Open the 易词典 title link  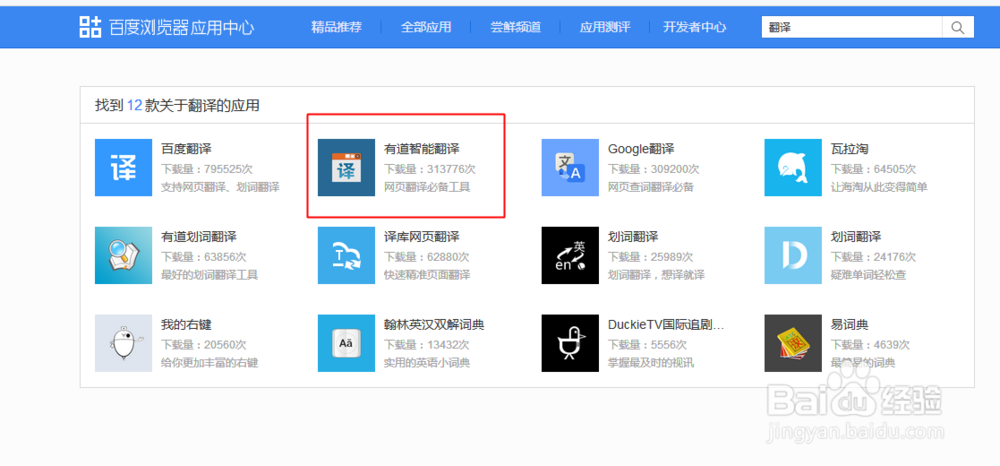[849, 325]
